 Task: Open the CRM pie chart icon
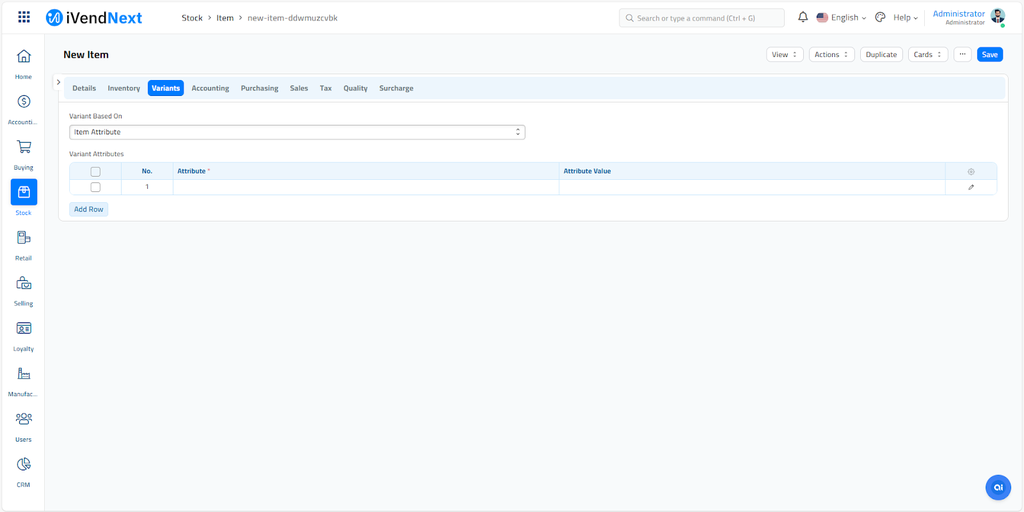click(x=24, y=464)
